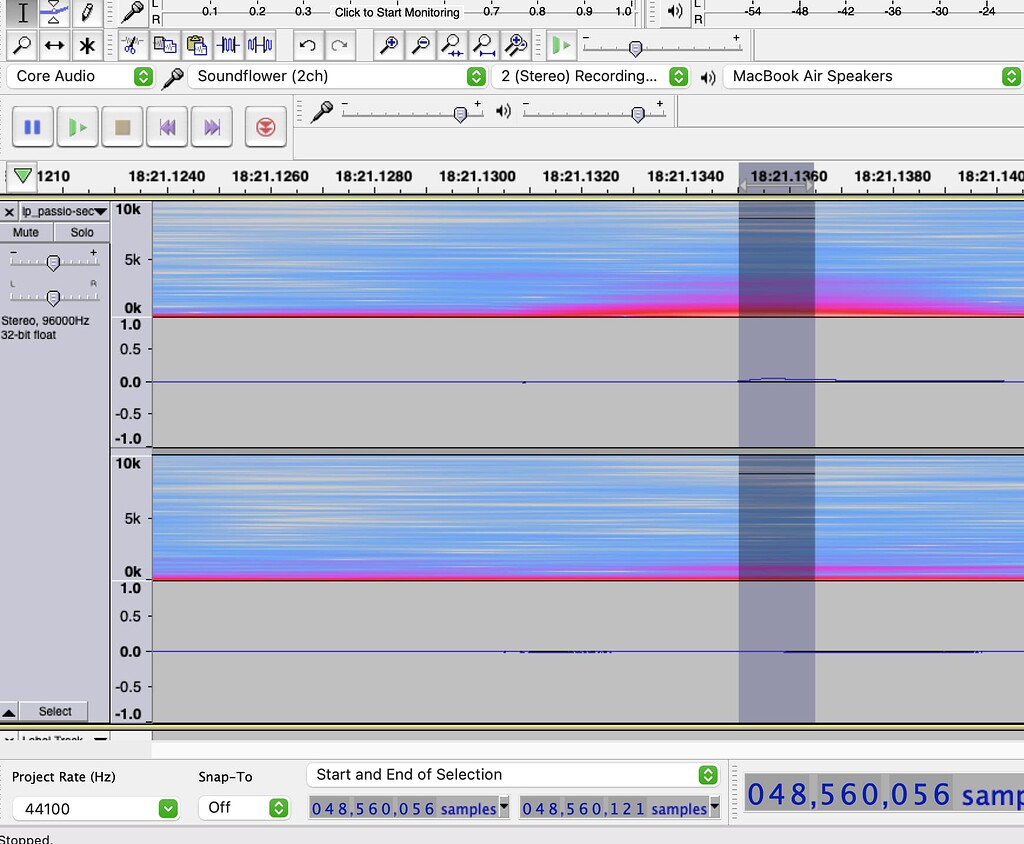1024x844 pixels.
Task: Select the Time Shift tool
Action: (x=55, y=46)
